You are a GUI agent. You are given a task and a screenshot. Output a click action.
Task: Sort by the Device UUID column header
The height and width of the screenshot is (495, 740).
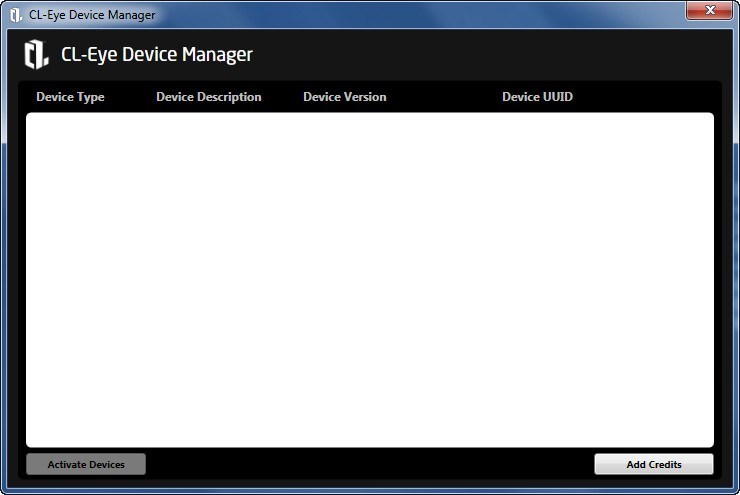click(x=537, y=97)
